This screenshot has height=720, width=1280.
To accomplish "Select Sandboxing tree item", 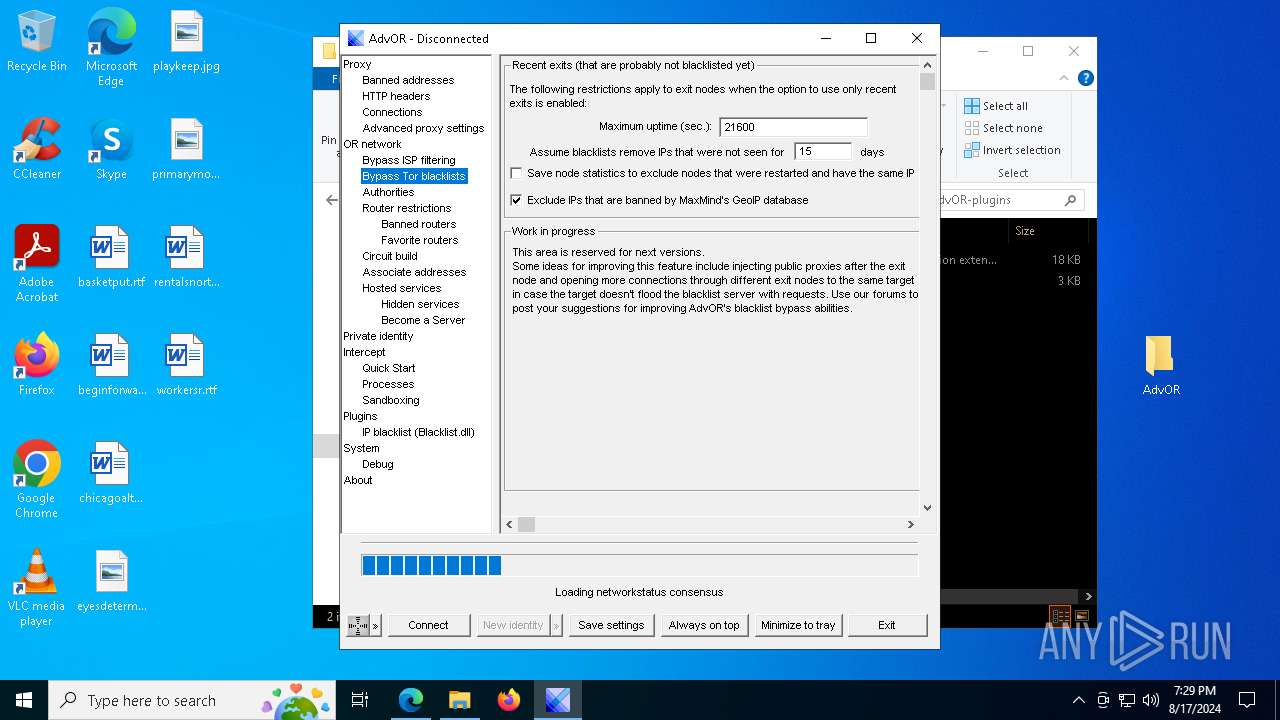I will pos(390,400).
